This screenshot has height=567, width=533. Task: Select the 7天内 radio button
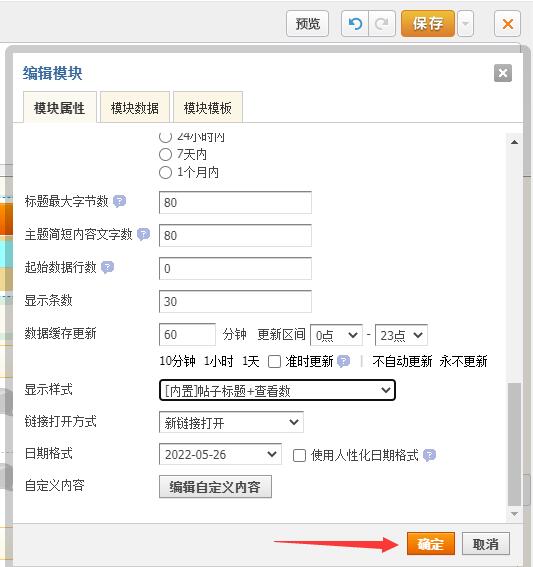pos(165,155)
